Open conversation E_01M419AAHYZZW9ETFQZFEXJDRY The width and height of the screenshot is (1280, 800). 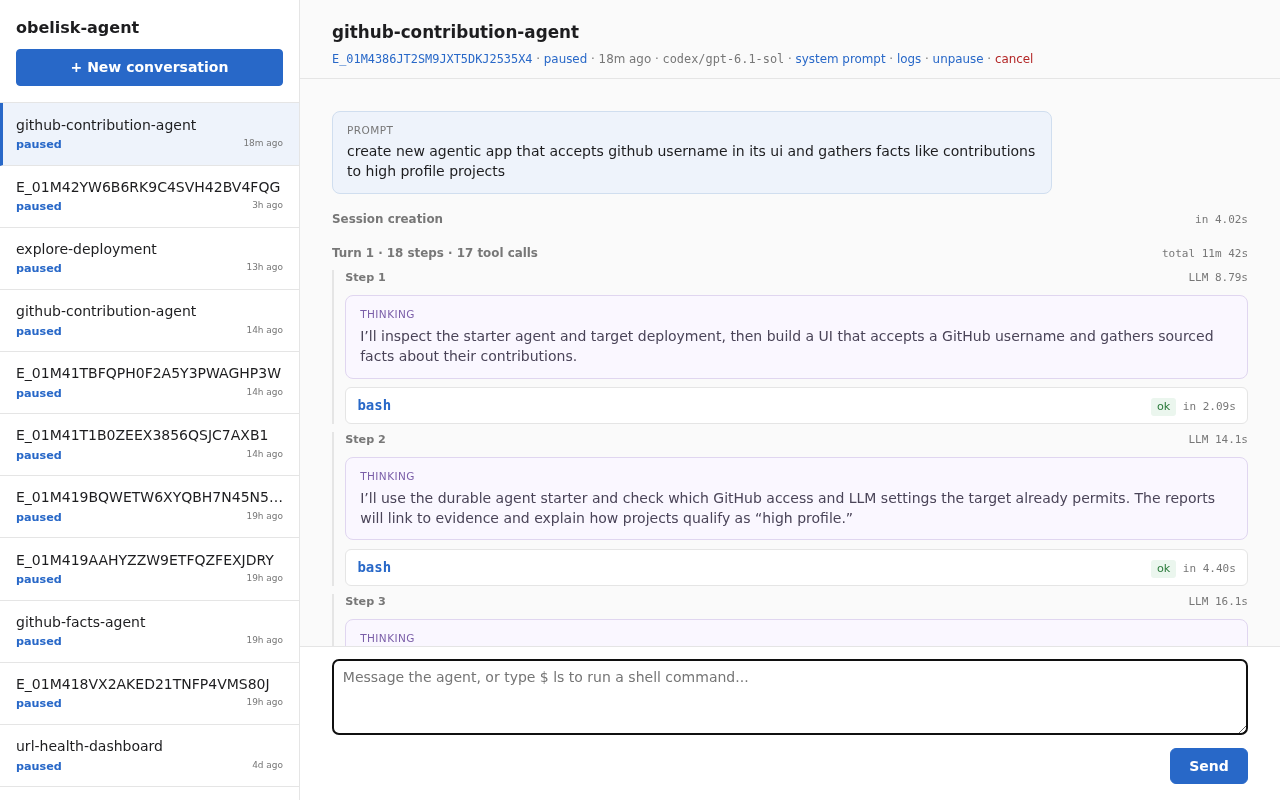[149, 569]
